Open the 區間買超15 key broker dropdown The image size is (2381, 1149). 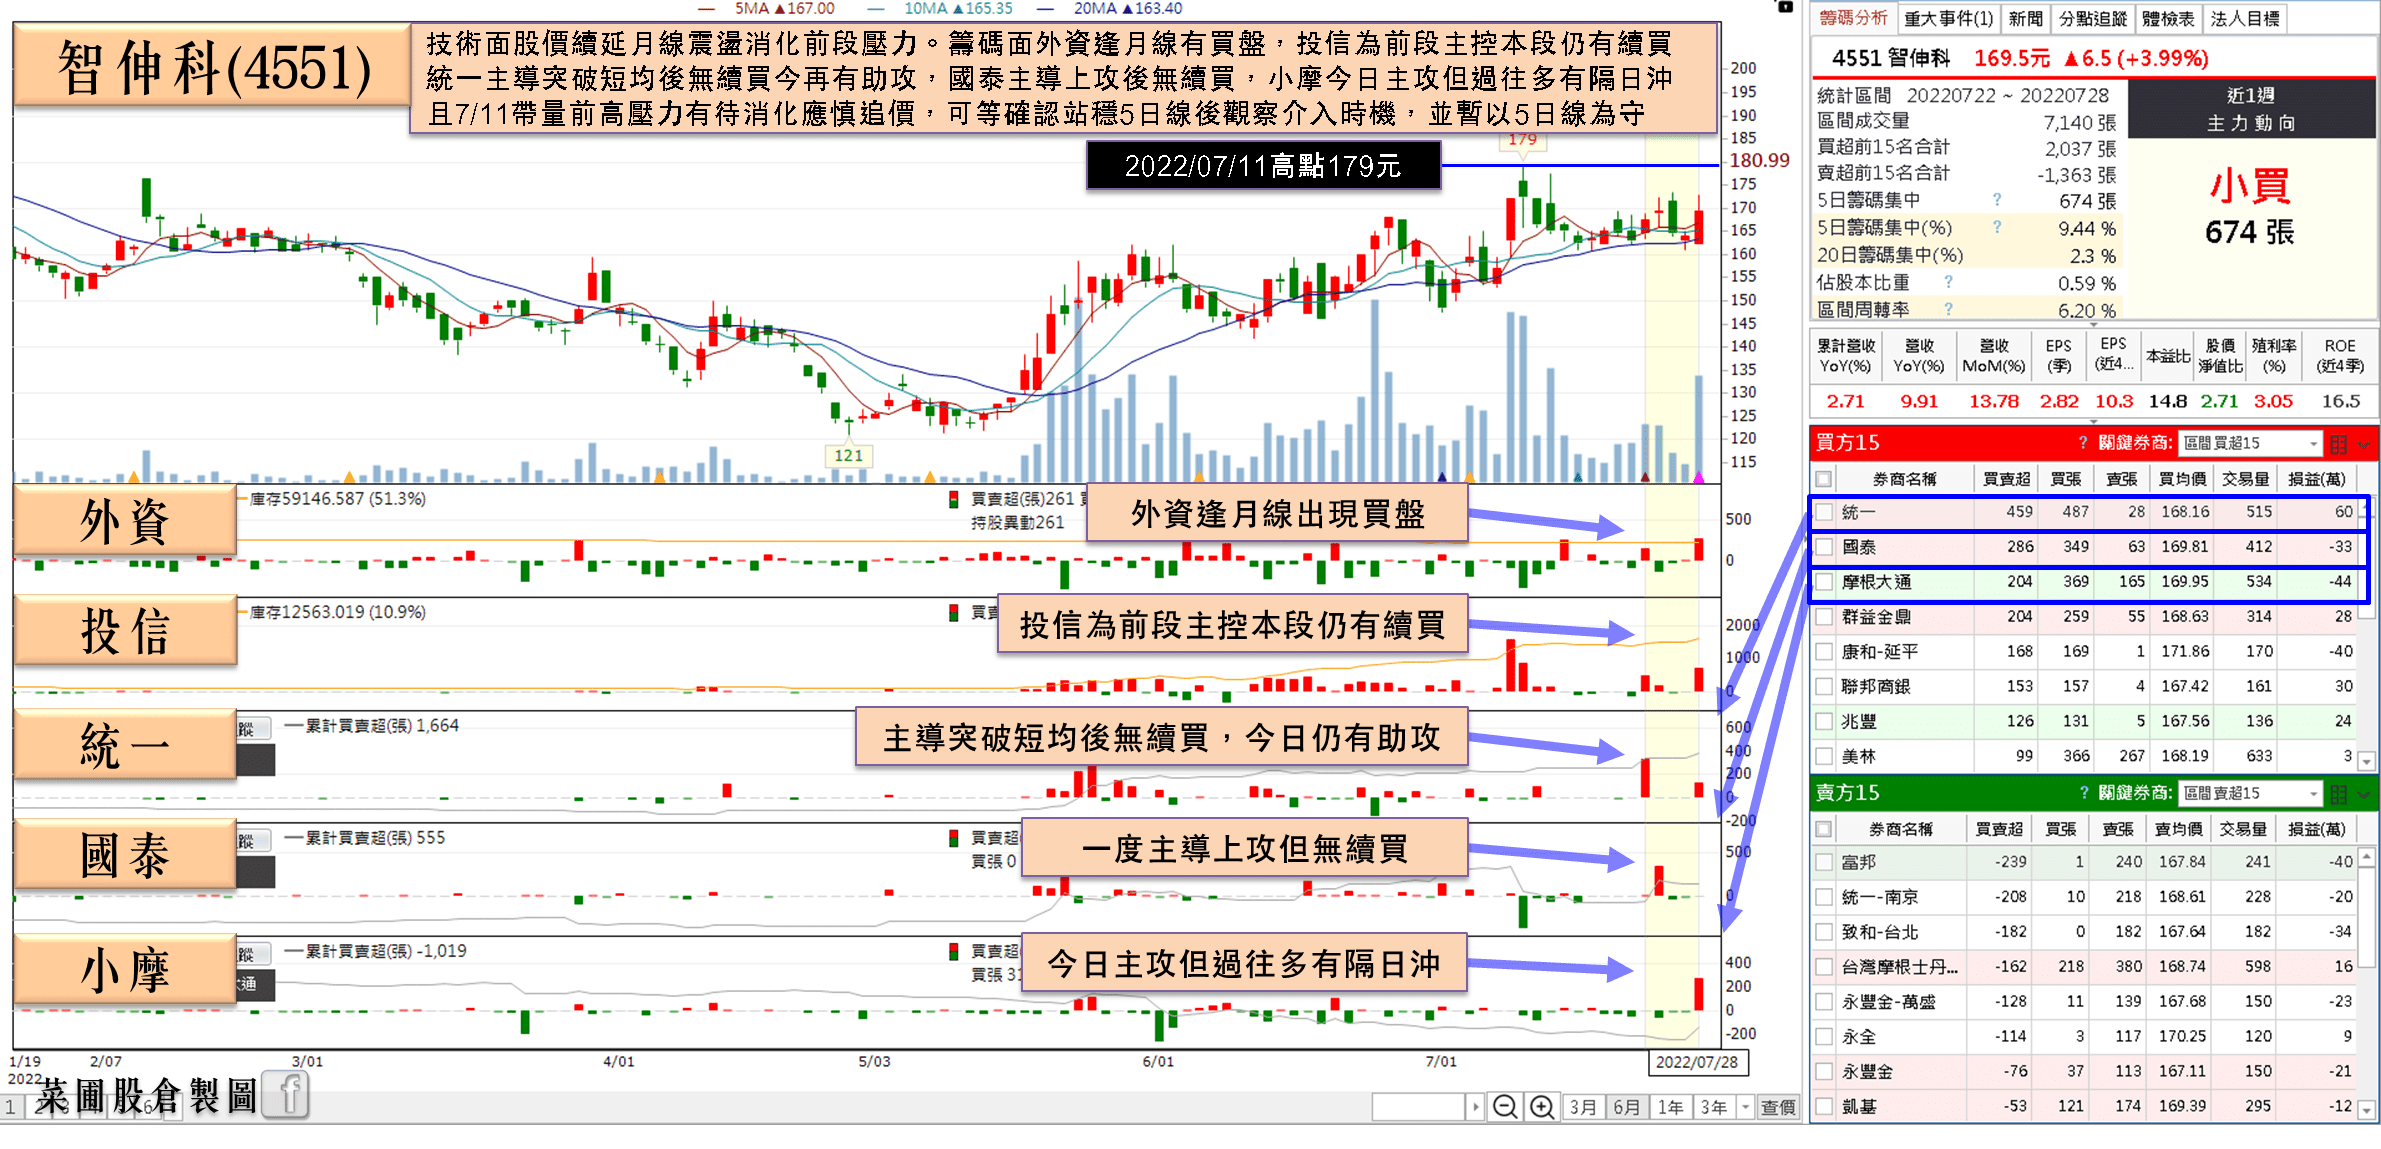point(2250,443)
